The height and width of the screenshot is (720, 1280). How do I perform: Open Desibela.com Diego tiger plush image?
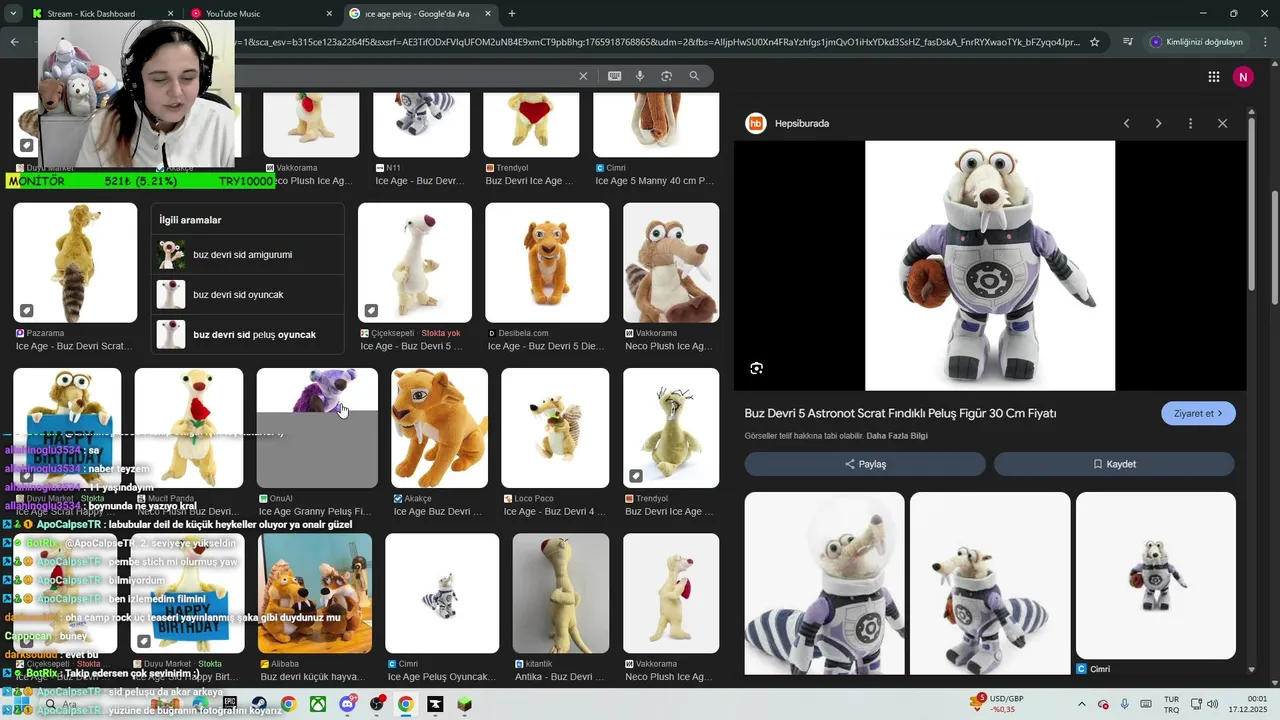[547, 262]
